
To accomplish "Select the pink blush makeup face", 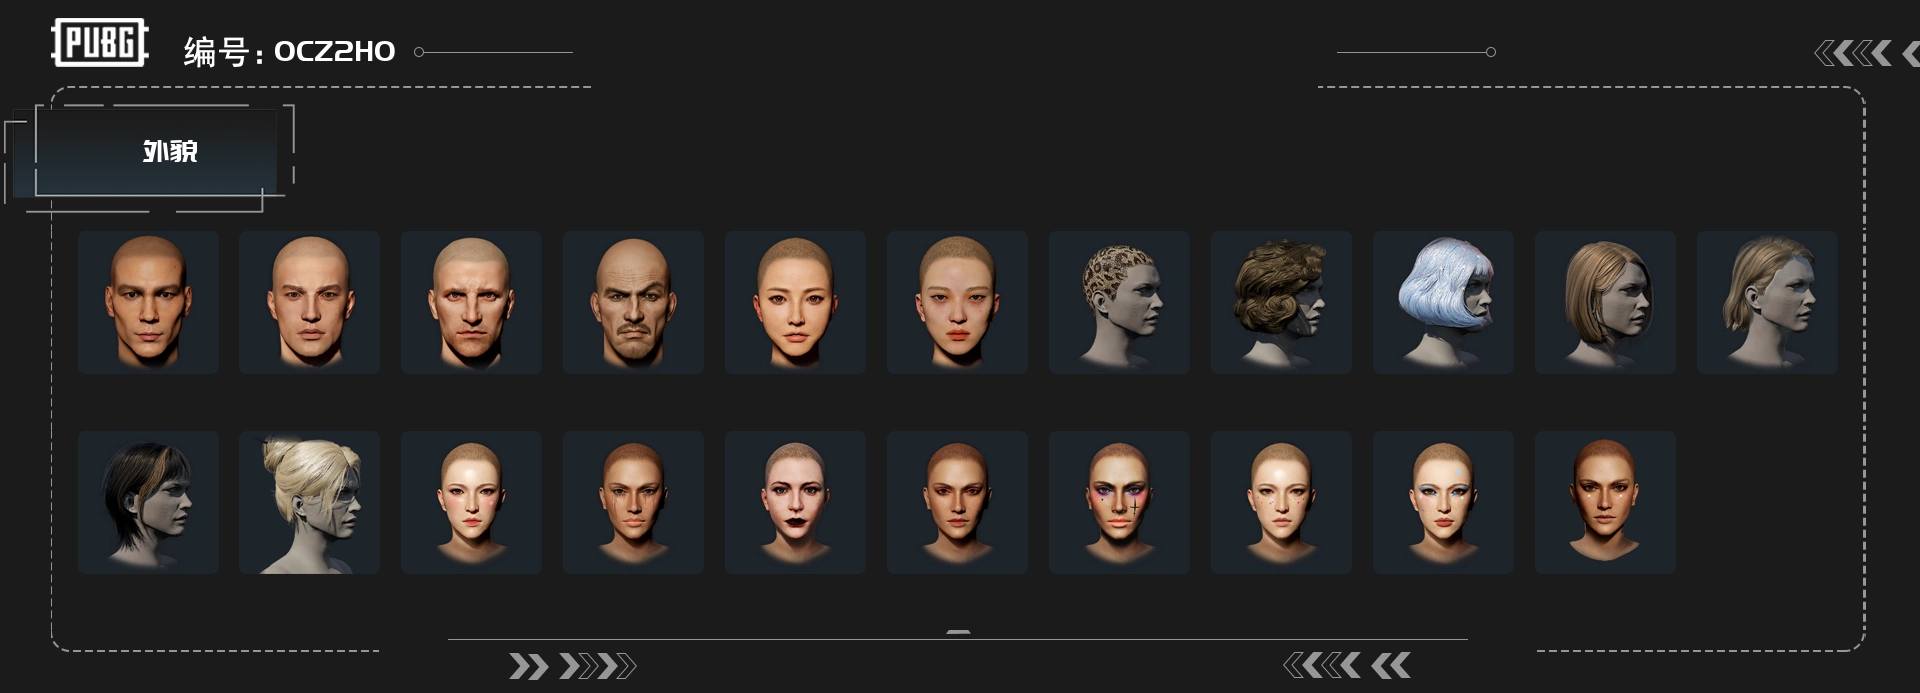I will click(472, 502).
